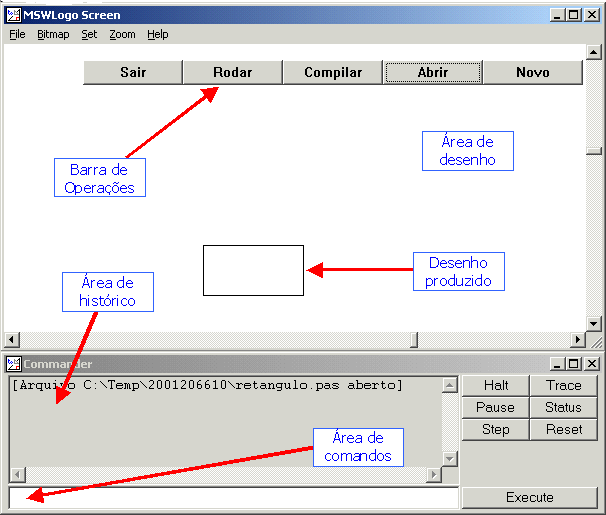Close the MSWLogo Screen window
The image size is (606, 515).
592,15
